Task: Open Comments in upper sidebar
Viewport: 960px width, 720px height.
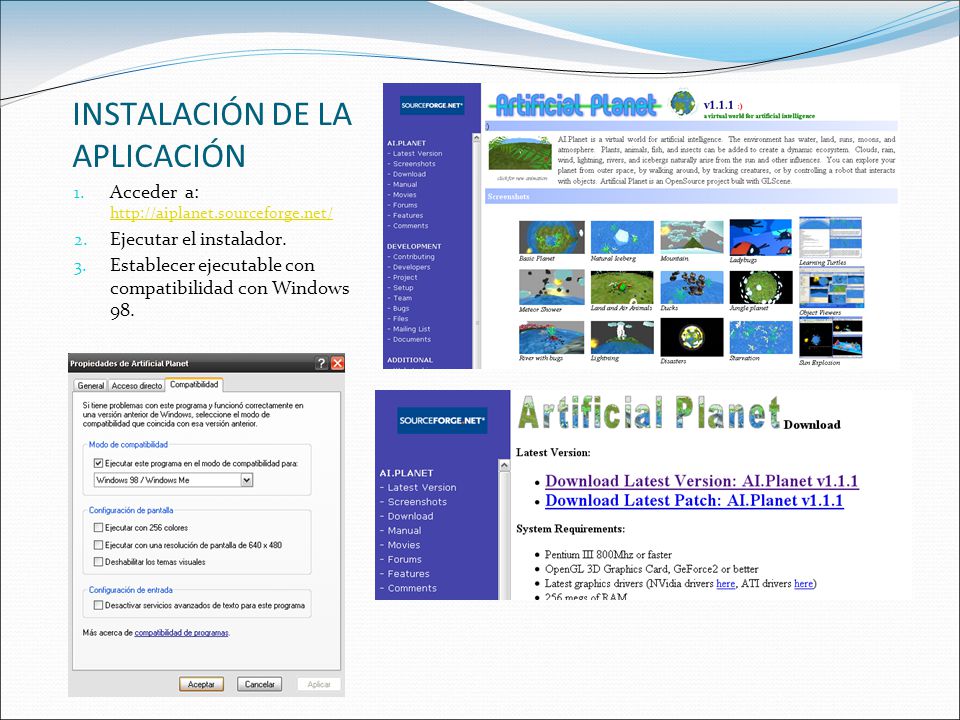Action: [410, 226]
